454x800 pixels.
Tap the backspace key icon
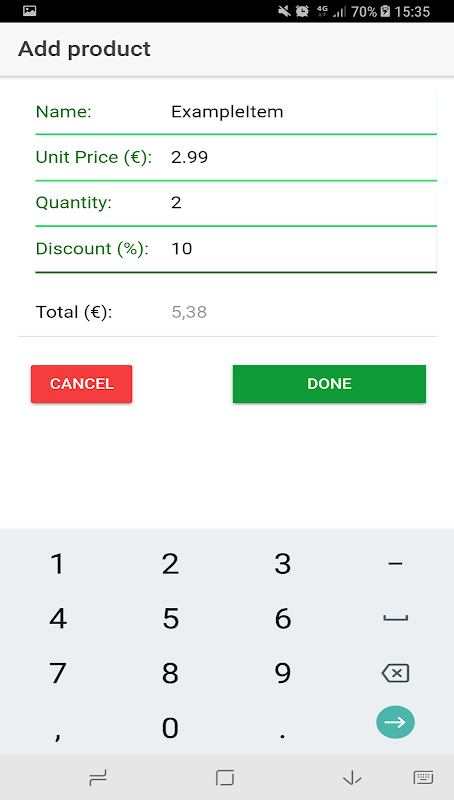coord(395,673)
